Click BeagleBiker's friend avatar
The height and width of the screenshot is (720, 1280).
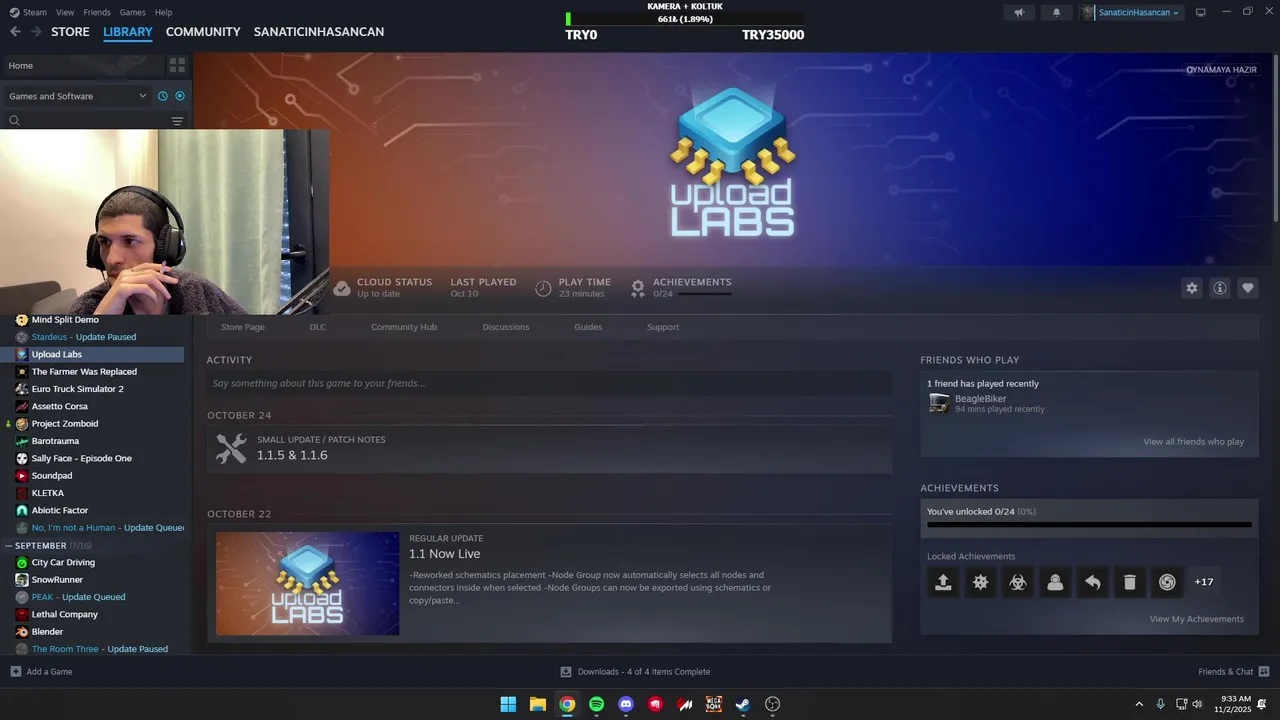click(x=939, y=403)
